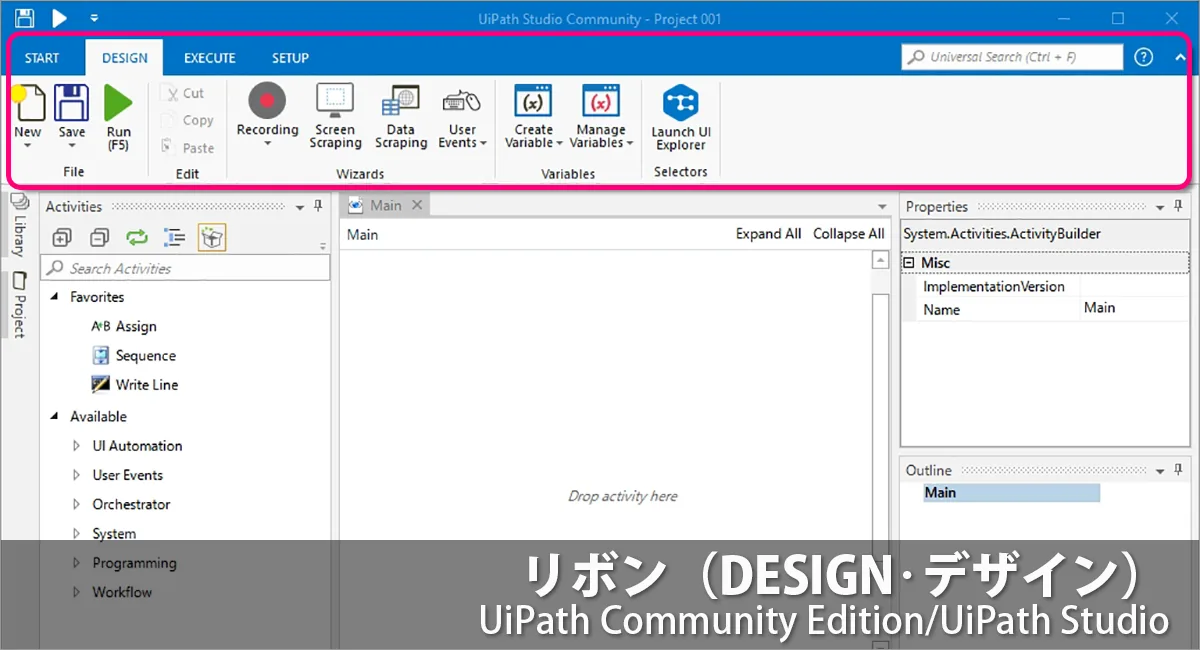Image resolution: width=1200 pixels, height=650 pixels.
Task: Switch to the EXECUTE ribbon tab
Action: pyautogui.click(x=209, y=58)
